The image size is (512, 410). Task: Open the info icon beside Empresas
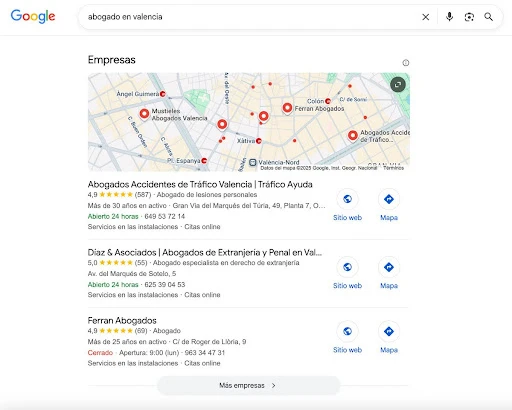point(406,63)
